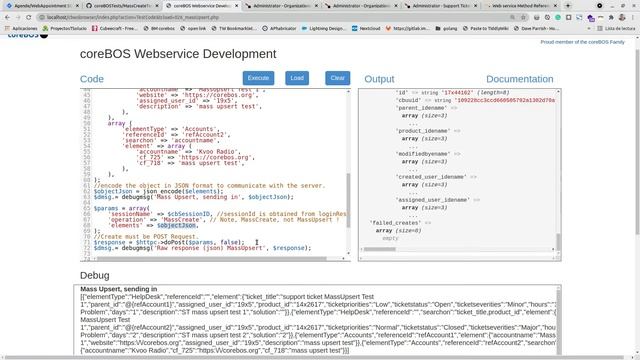Click highlighted $objectJson in code editor
640x360 pixels.
click(x=176, y=225)
